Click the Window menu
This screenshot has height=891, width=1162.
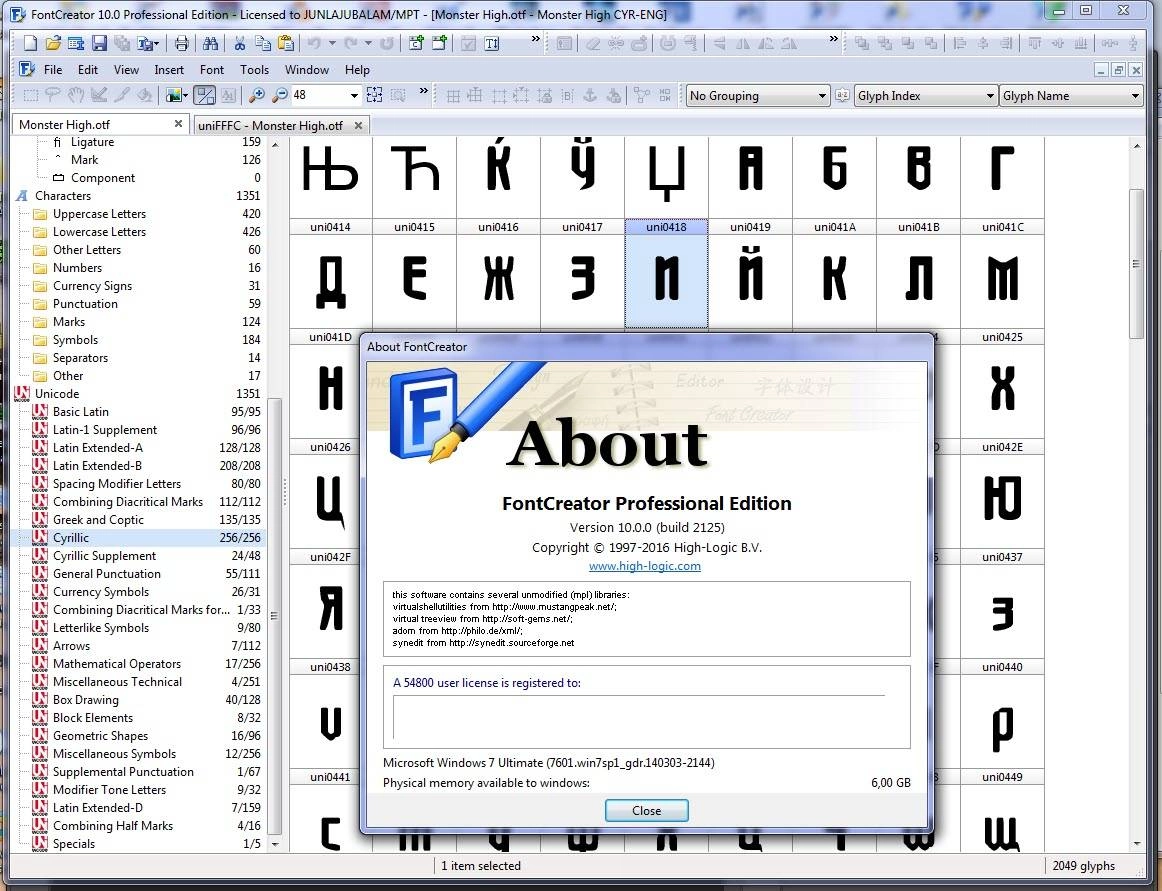pyautogui.click(x=307, y=70)
